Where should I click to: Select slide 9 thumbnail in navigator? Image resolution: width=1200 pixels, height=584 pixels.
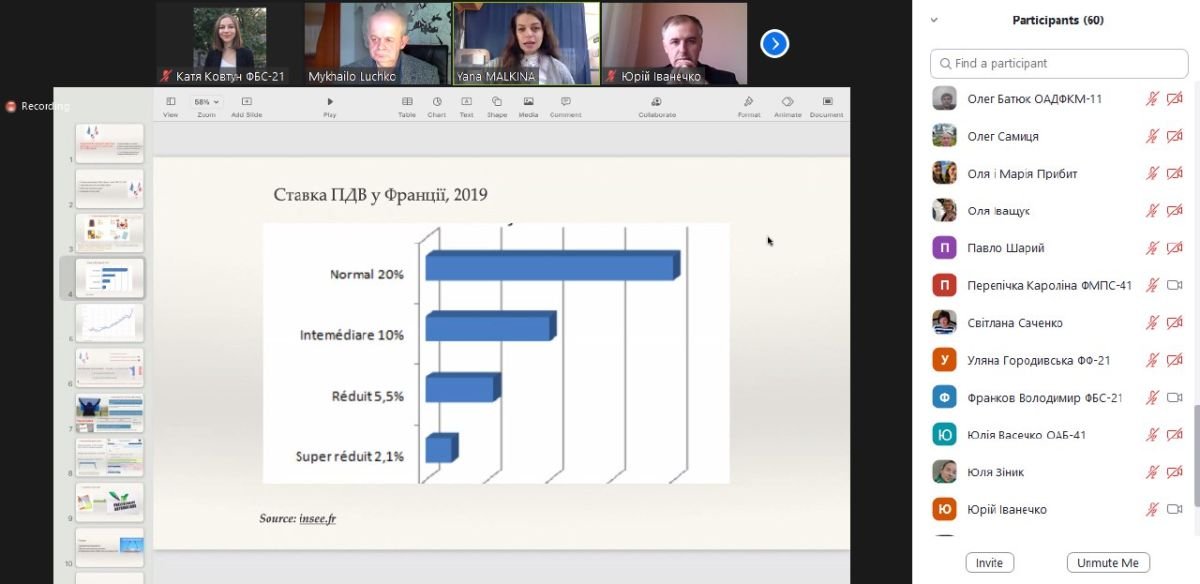110,502
